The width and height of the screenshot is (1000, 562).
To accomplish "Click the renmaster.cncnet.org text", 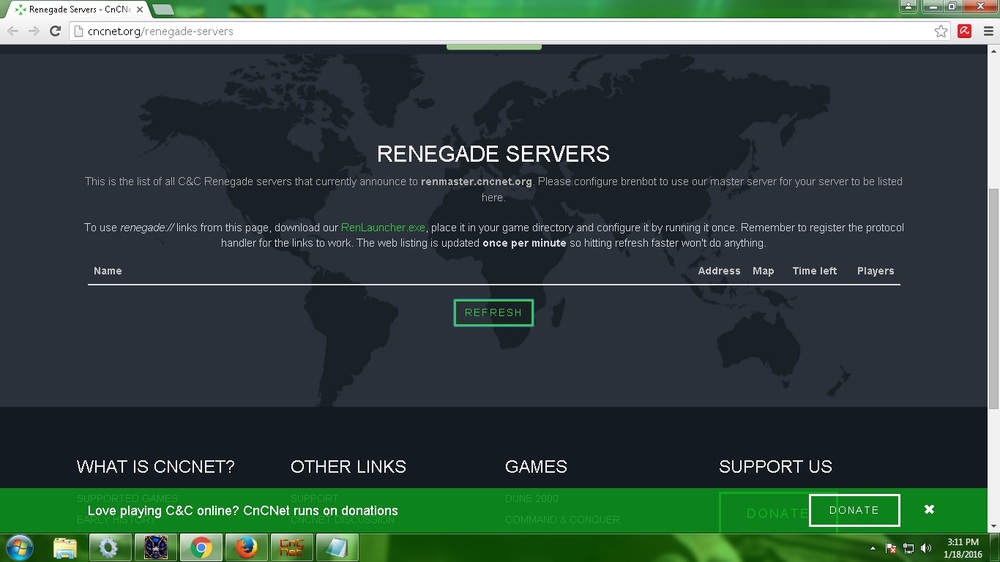I will [476, 182].
